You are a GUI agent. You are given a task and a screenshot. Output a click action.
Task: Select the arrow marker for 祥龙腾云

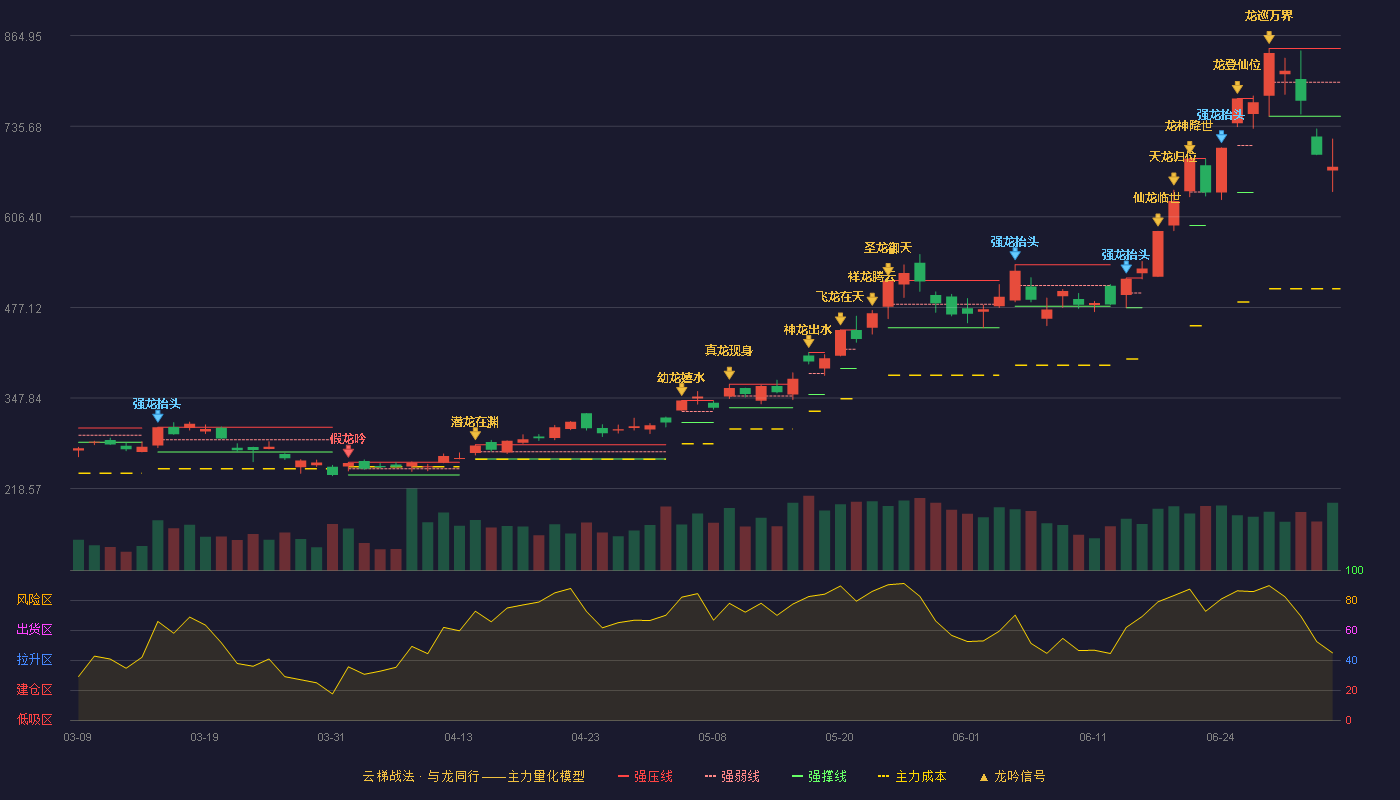(x=872, y=299)
